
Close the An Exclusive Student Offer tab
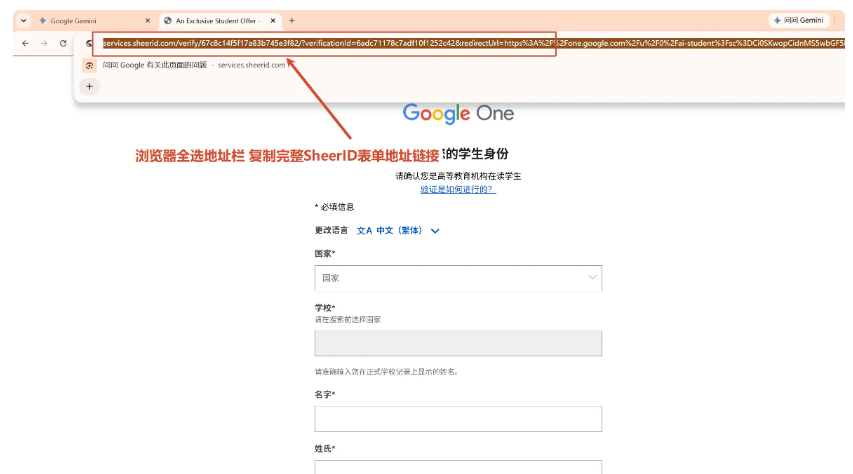click(x=273, y=21)
